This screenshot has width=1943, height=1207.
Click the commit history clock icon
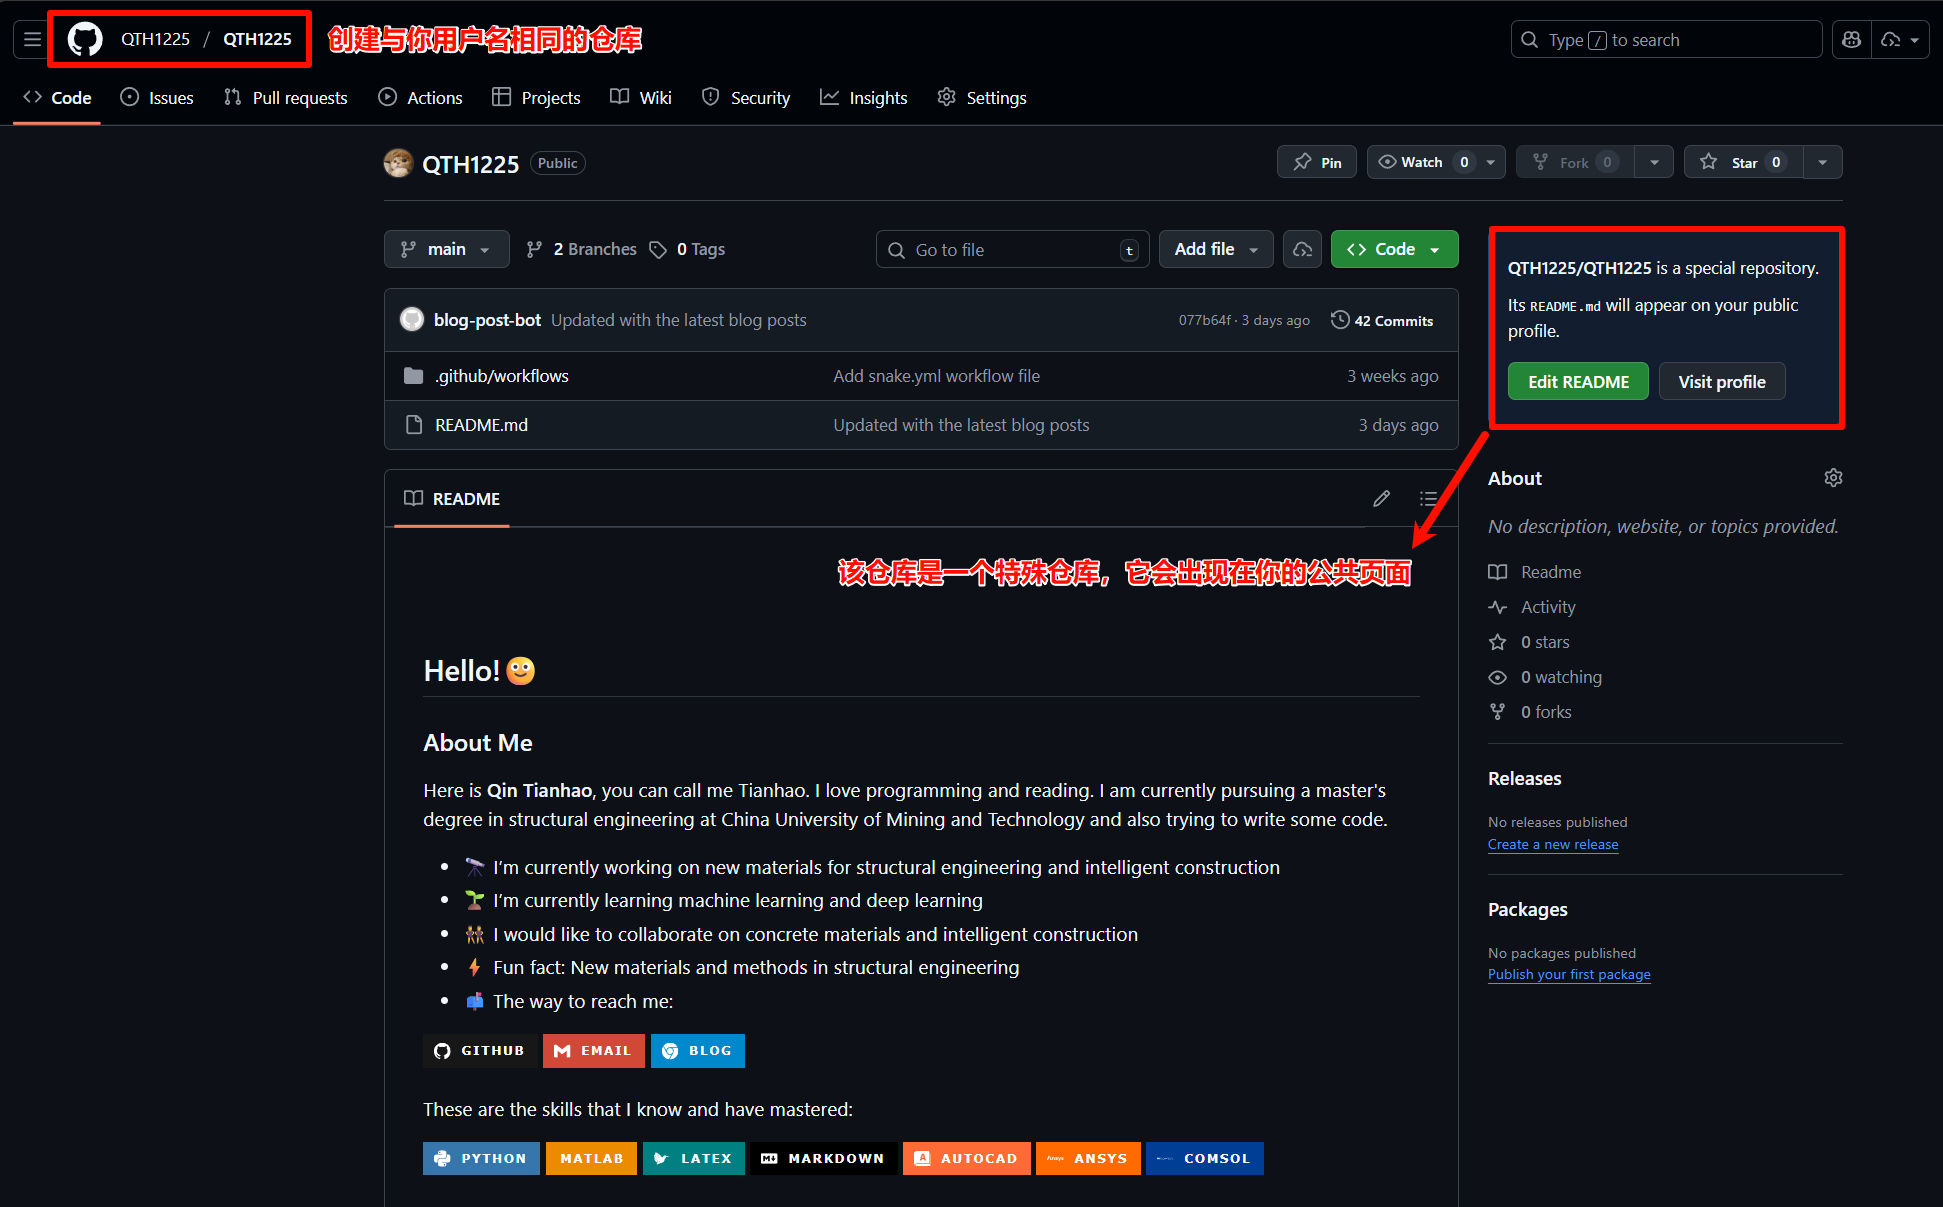tap(1340, 319)
